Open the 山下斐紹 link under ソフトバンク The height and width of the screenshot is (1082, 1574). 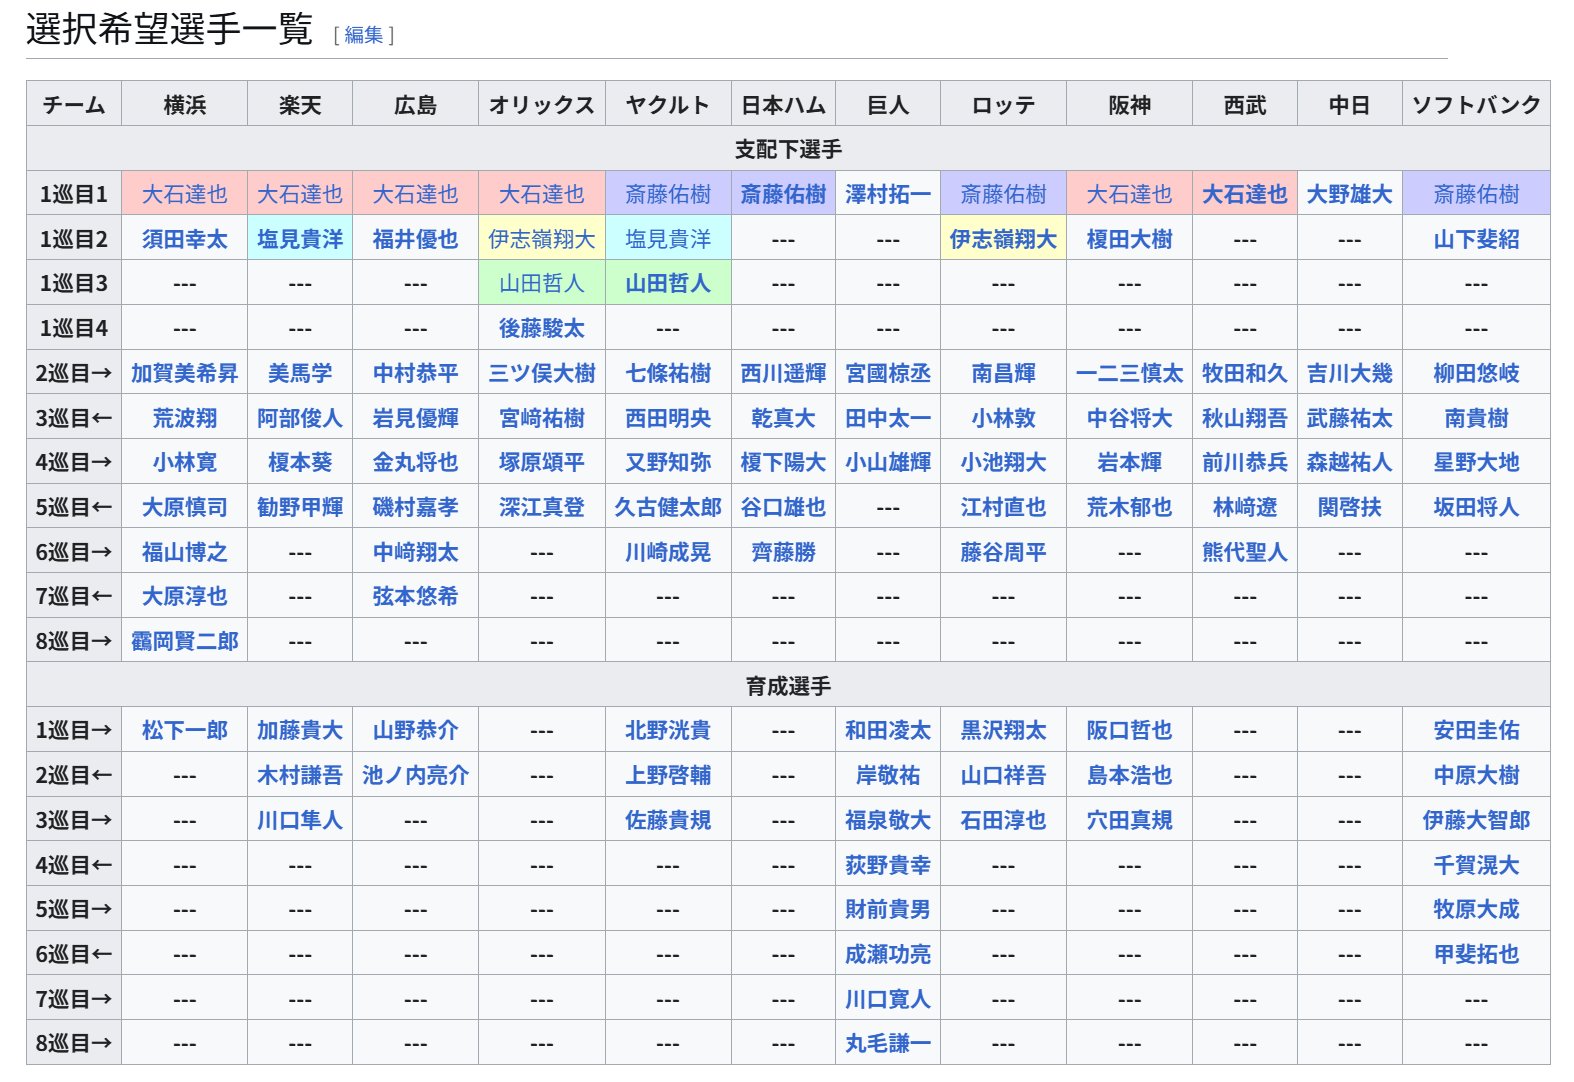coord(1475,239)
